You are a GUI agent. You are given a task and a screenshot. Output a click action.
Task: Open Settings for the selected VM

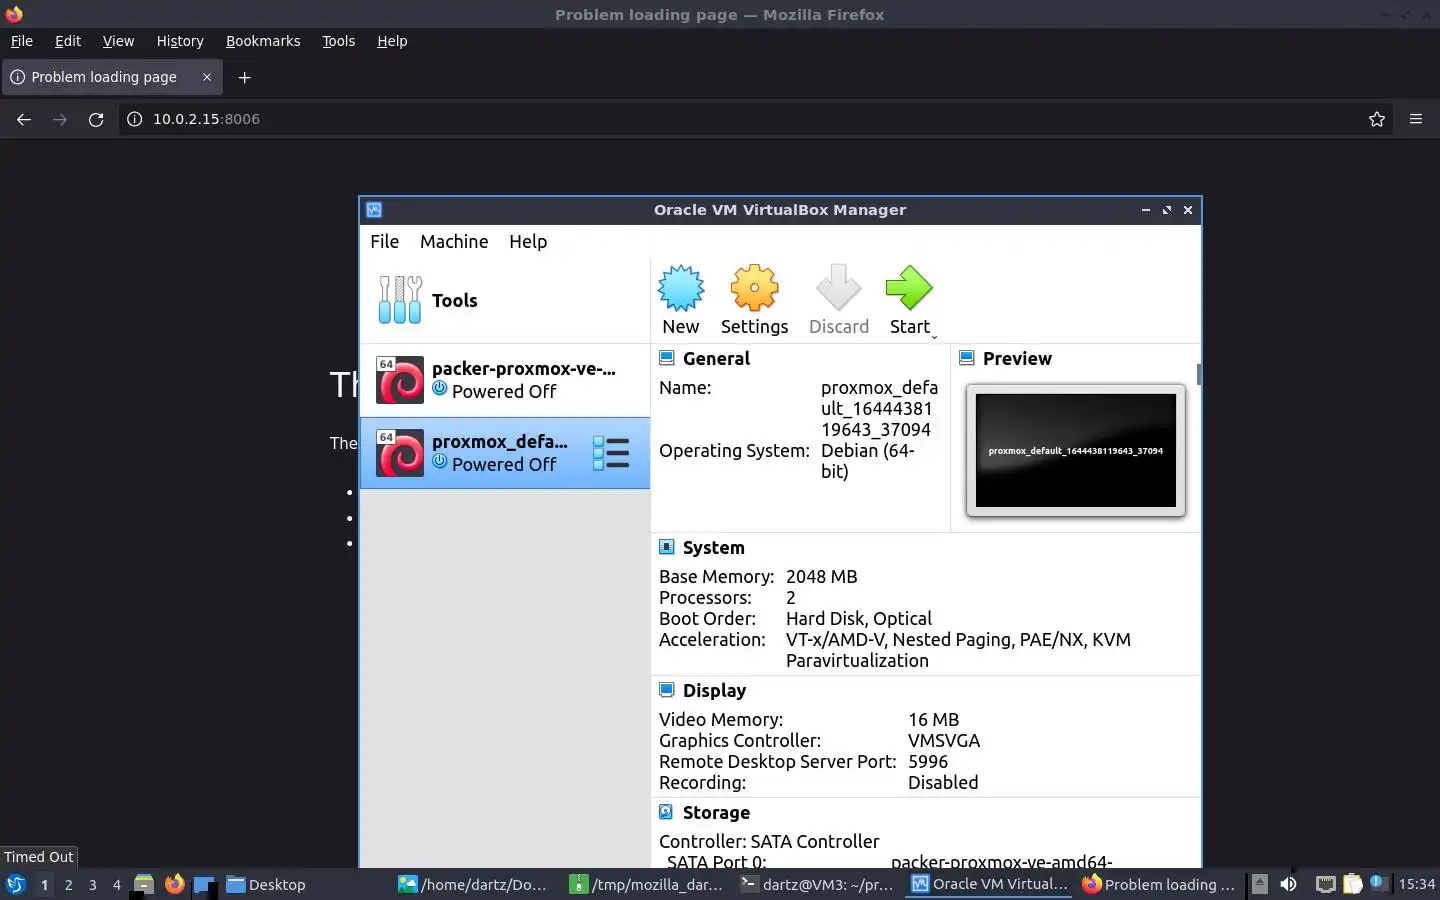(x=754, y=299)
